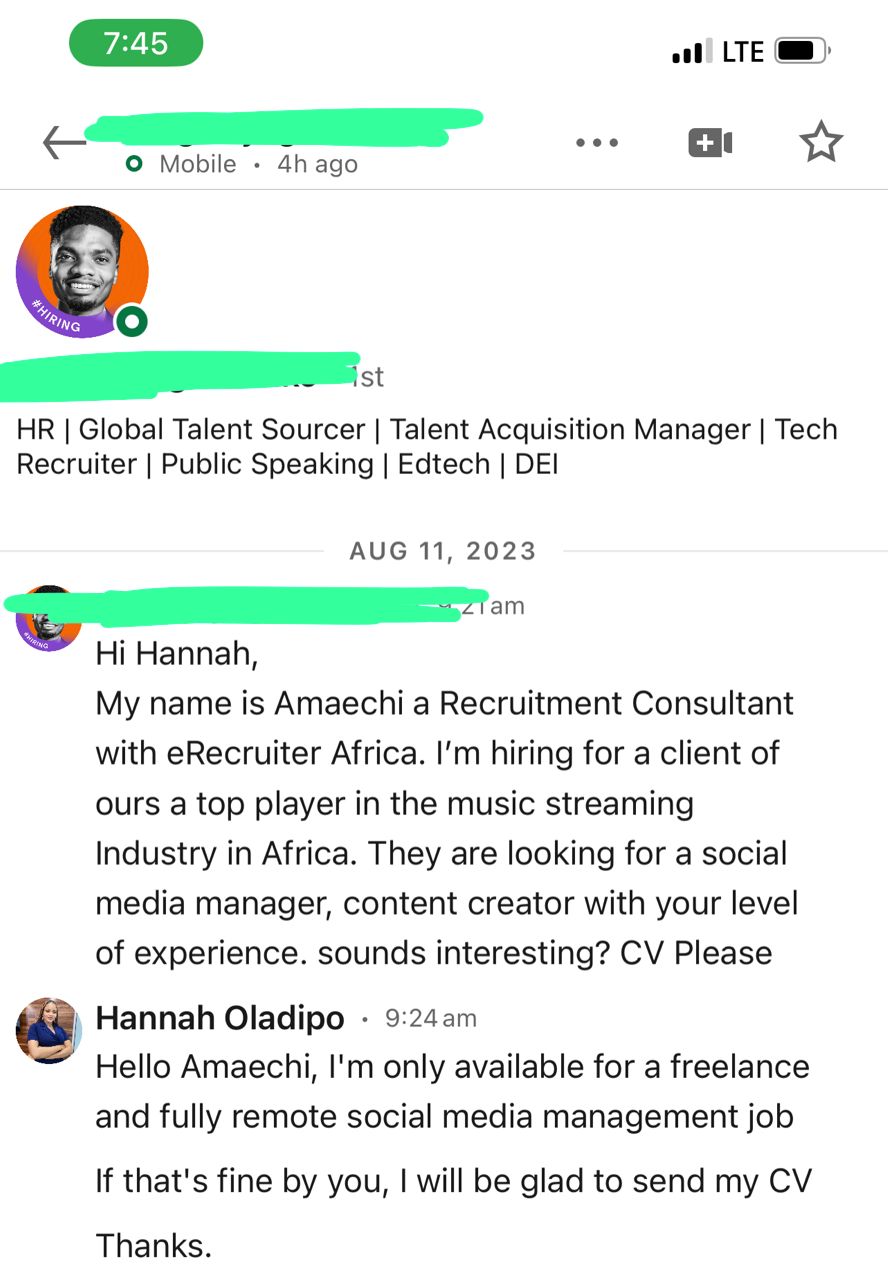Tap the message offering to send CV
The width and height of the screenshot is (888, 1280).
pyautogui.click(x=453, y=1181)
